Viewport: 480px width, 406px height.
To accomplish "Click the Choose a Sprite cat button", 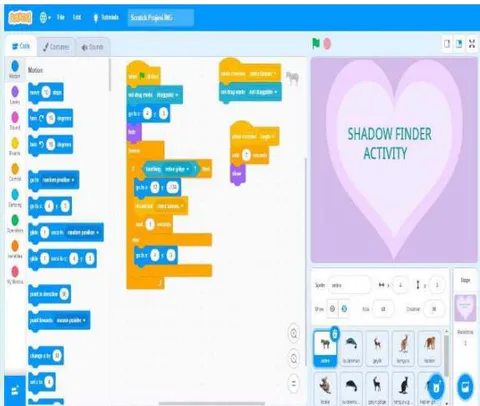I will tap(436, 387).
